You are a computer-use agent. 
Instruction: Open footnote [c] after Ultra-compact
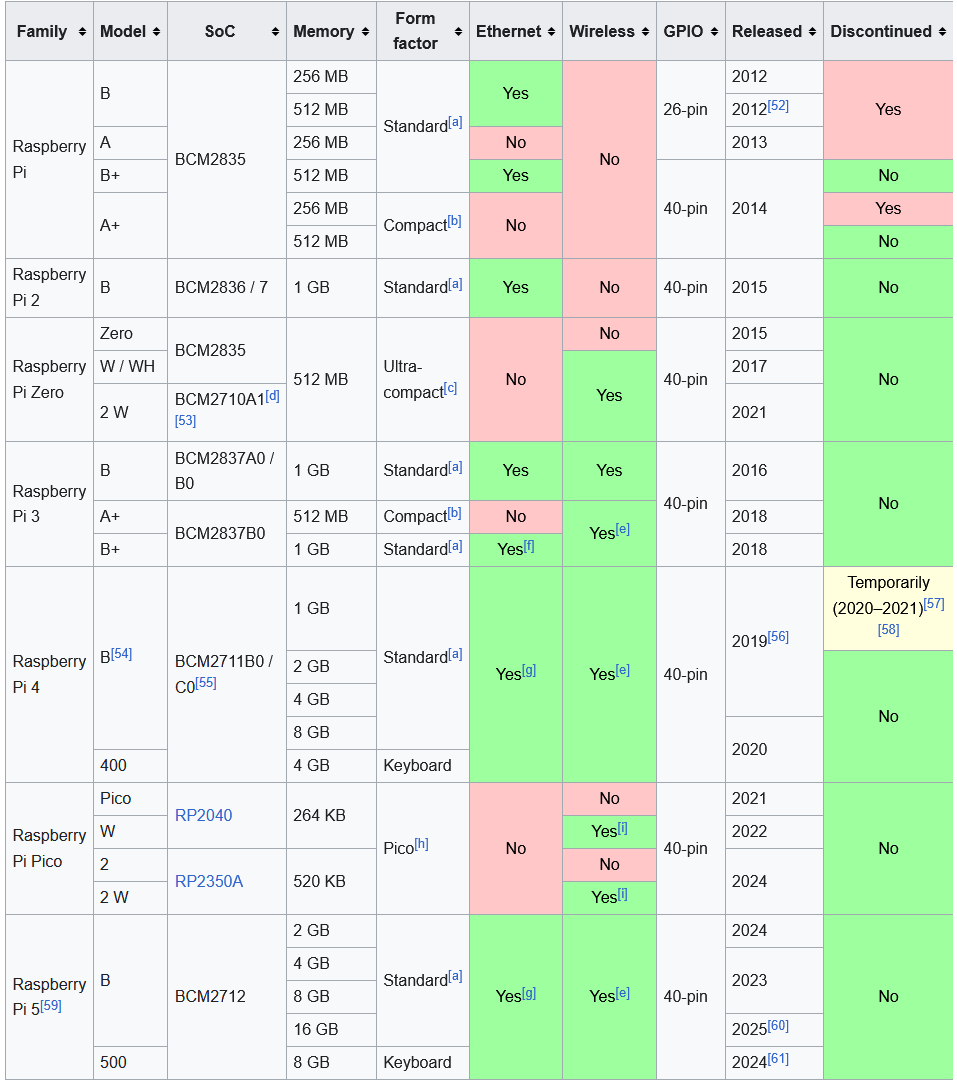coord(450,388)
